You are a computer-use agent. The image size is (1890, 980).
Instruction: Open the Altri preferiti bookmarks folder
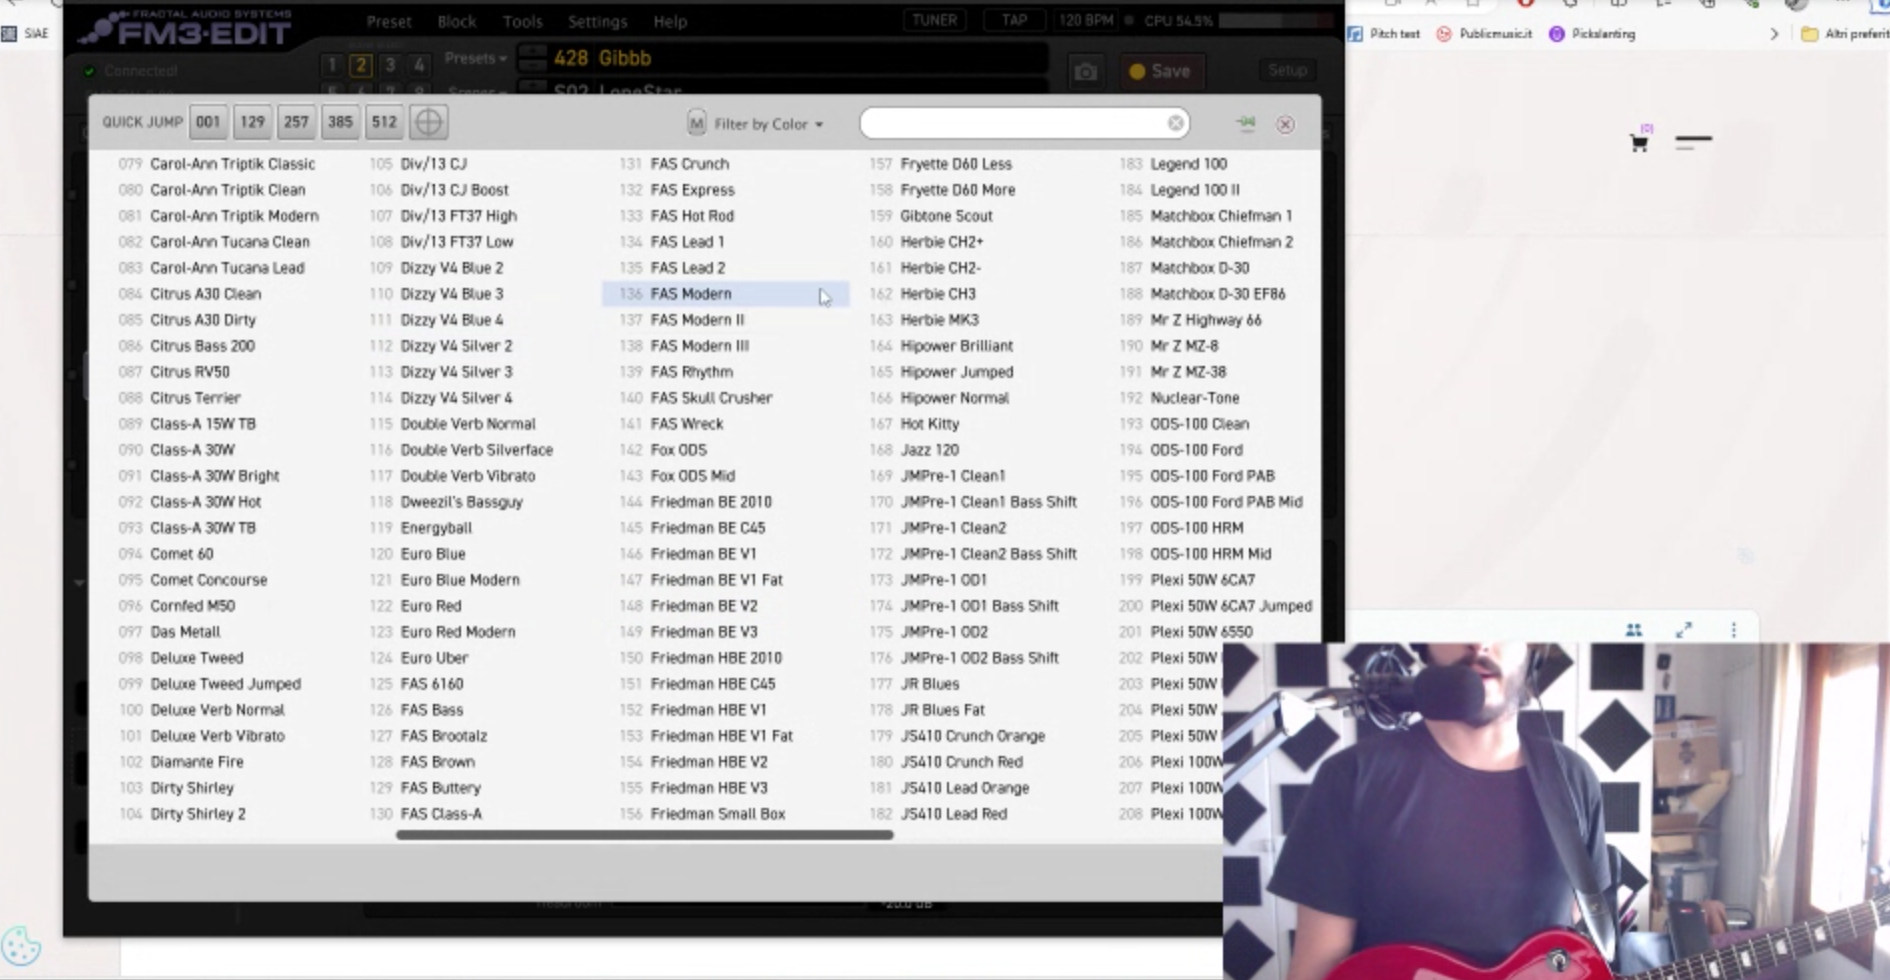1845,34
